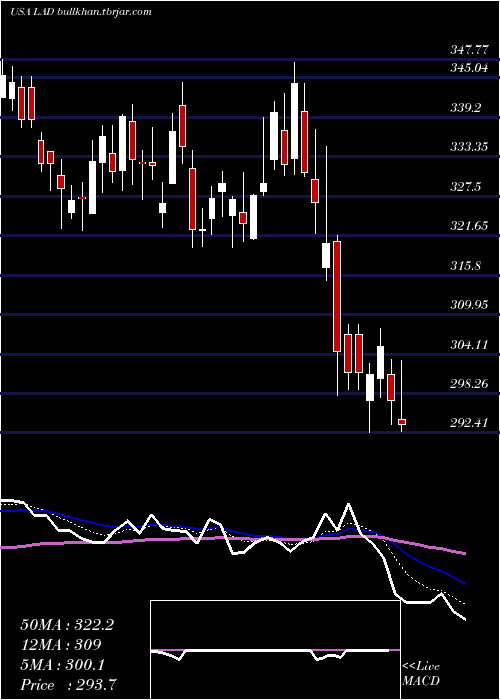This screenshot has height=700, width=500.
Task: Select the 304.11 price axis label
Action: coord(469,345)
